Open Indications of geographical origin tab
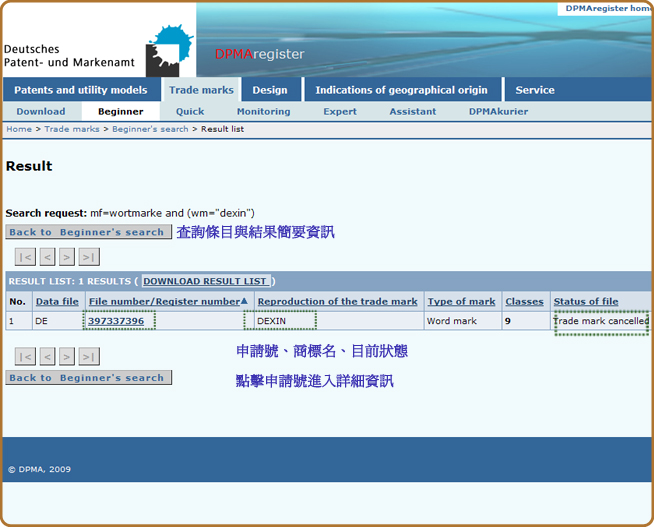The image size is (654, 527). click(x=401, y=90)
